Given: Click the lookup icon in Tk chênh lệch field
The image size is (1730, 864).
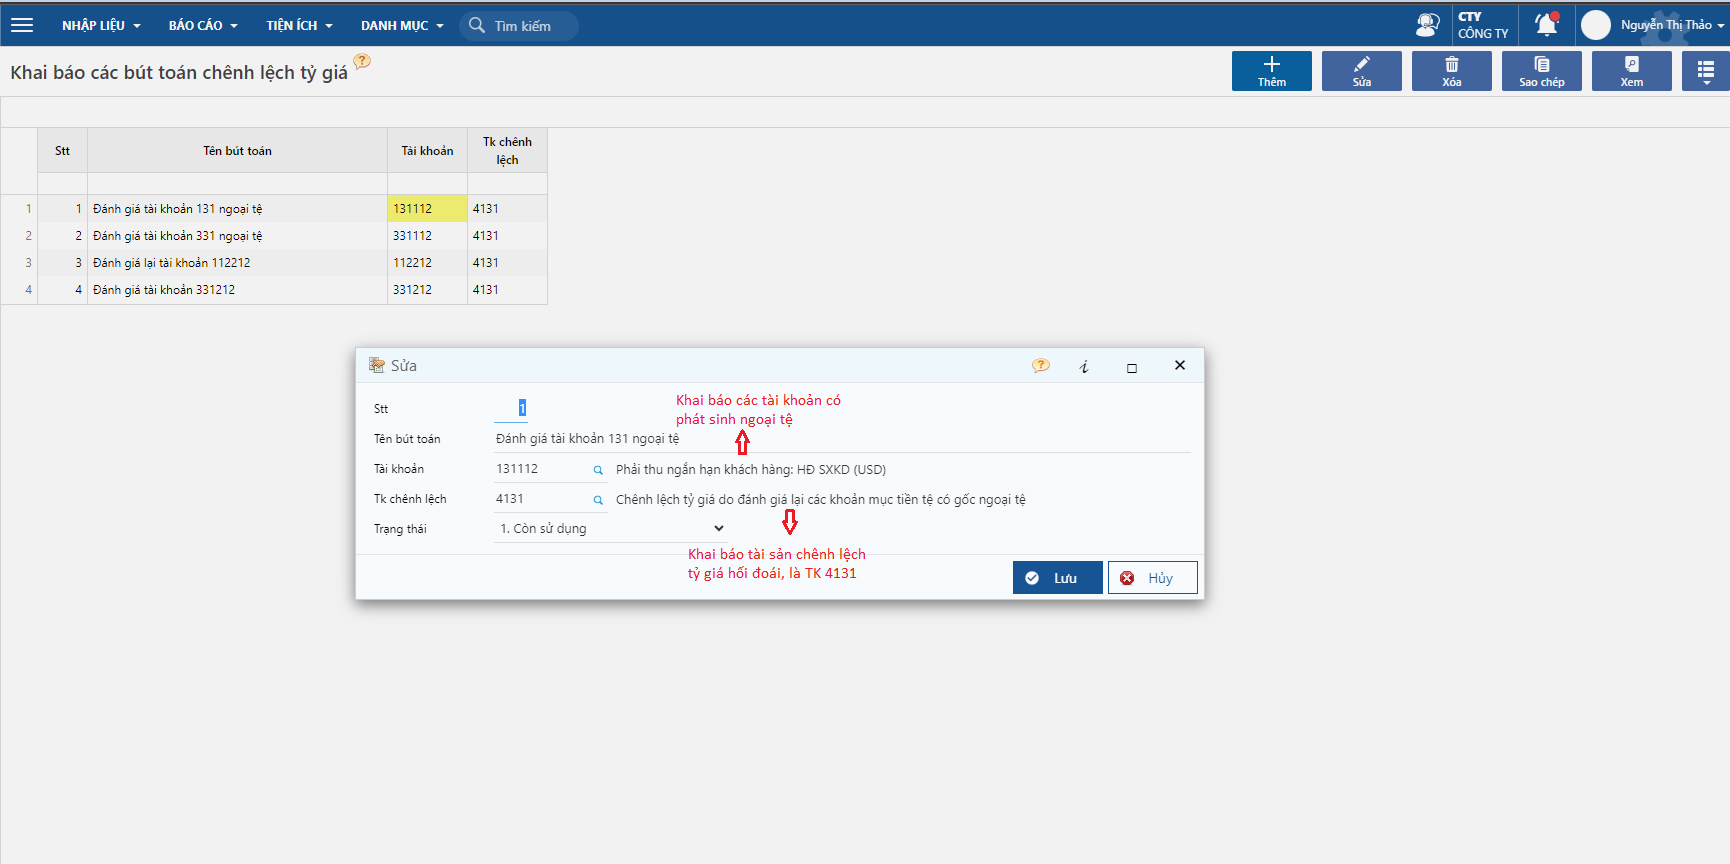Looking at the screenshot, I should (x=598, y=500).
